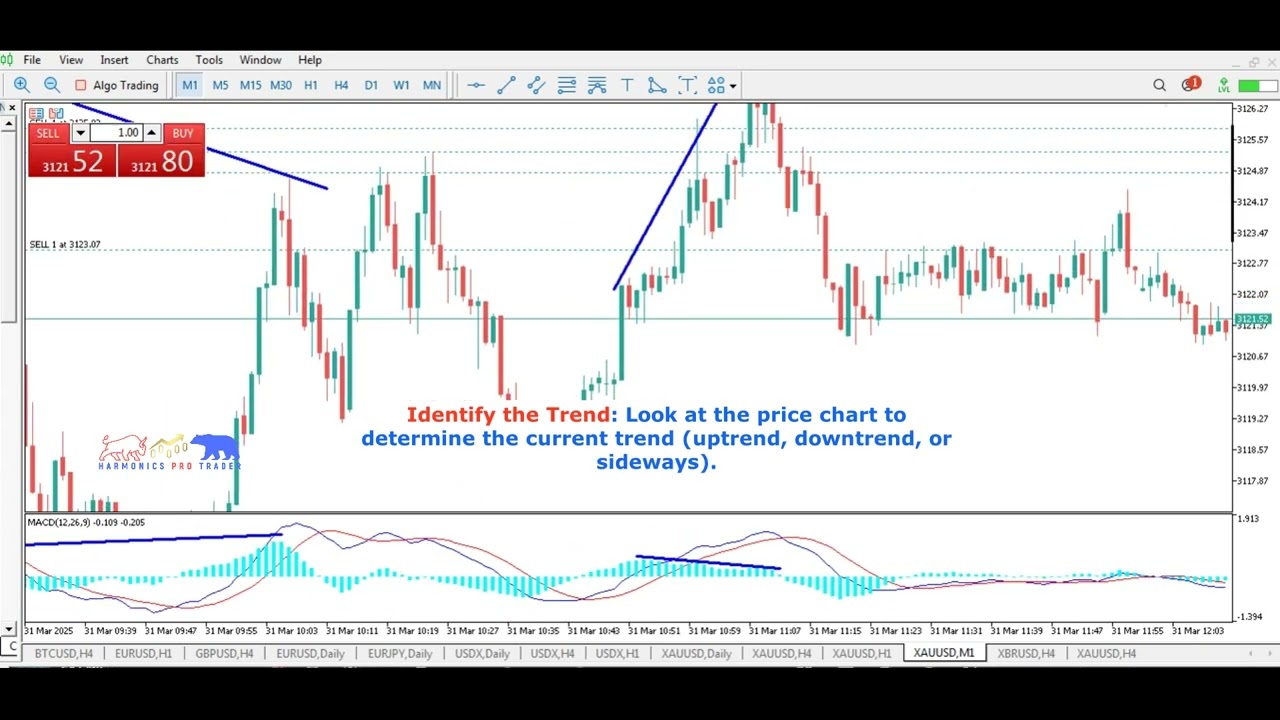Open the USDX,Daily chart tab
This screenshot has height=720, width=1280.
tap(482, 653)
